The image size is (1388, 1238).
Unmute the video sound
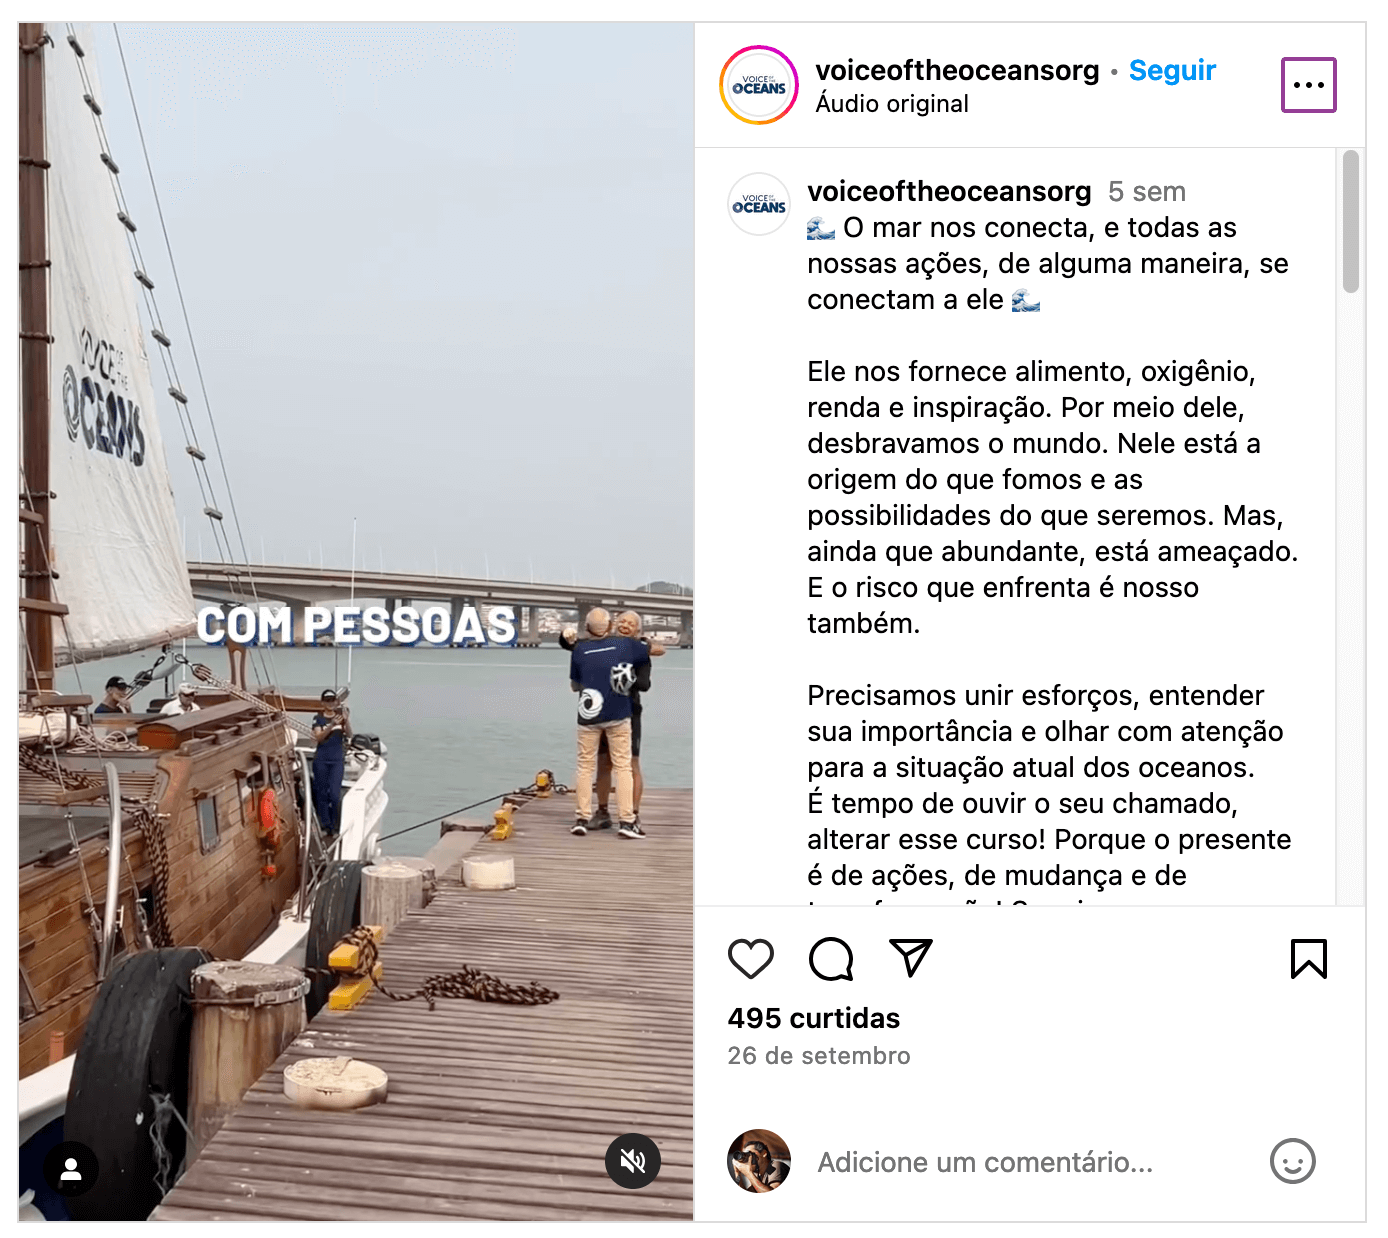coord(633,1161)
